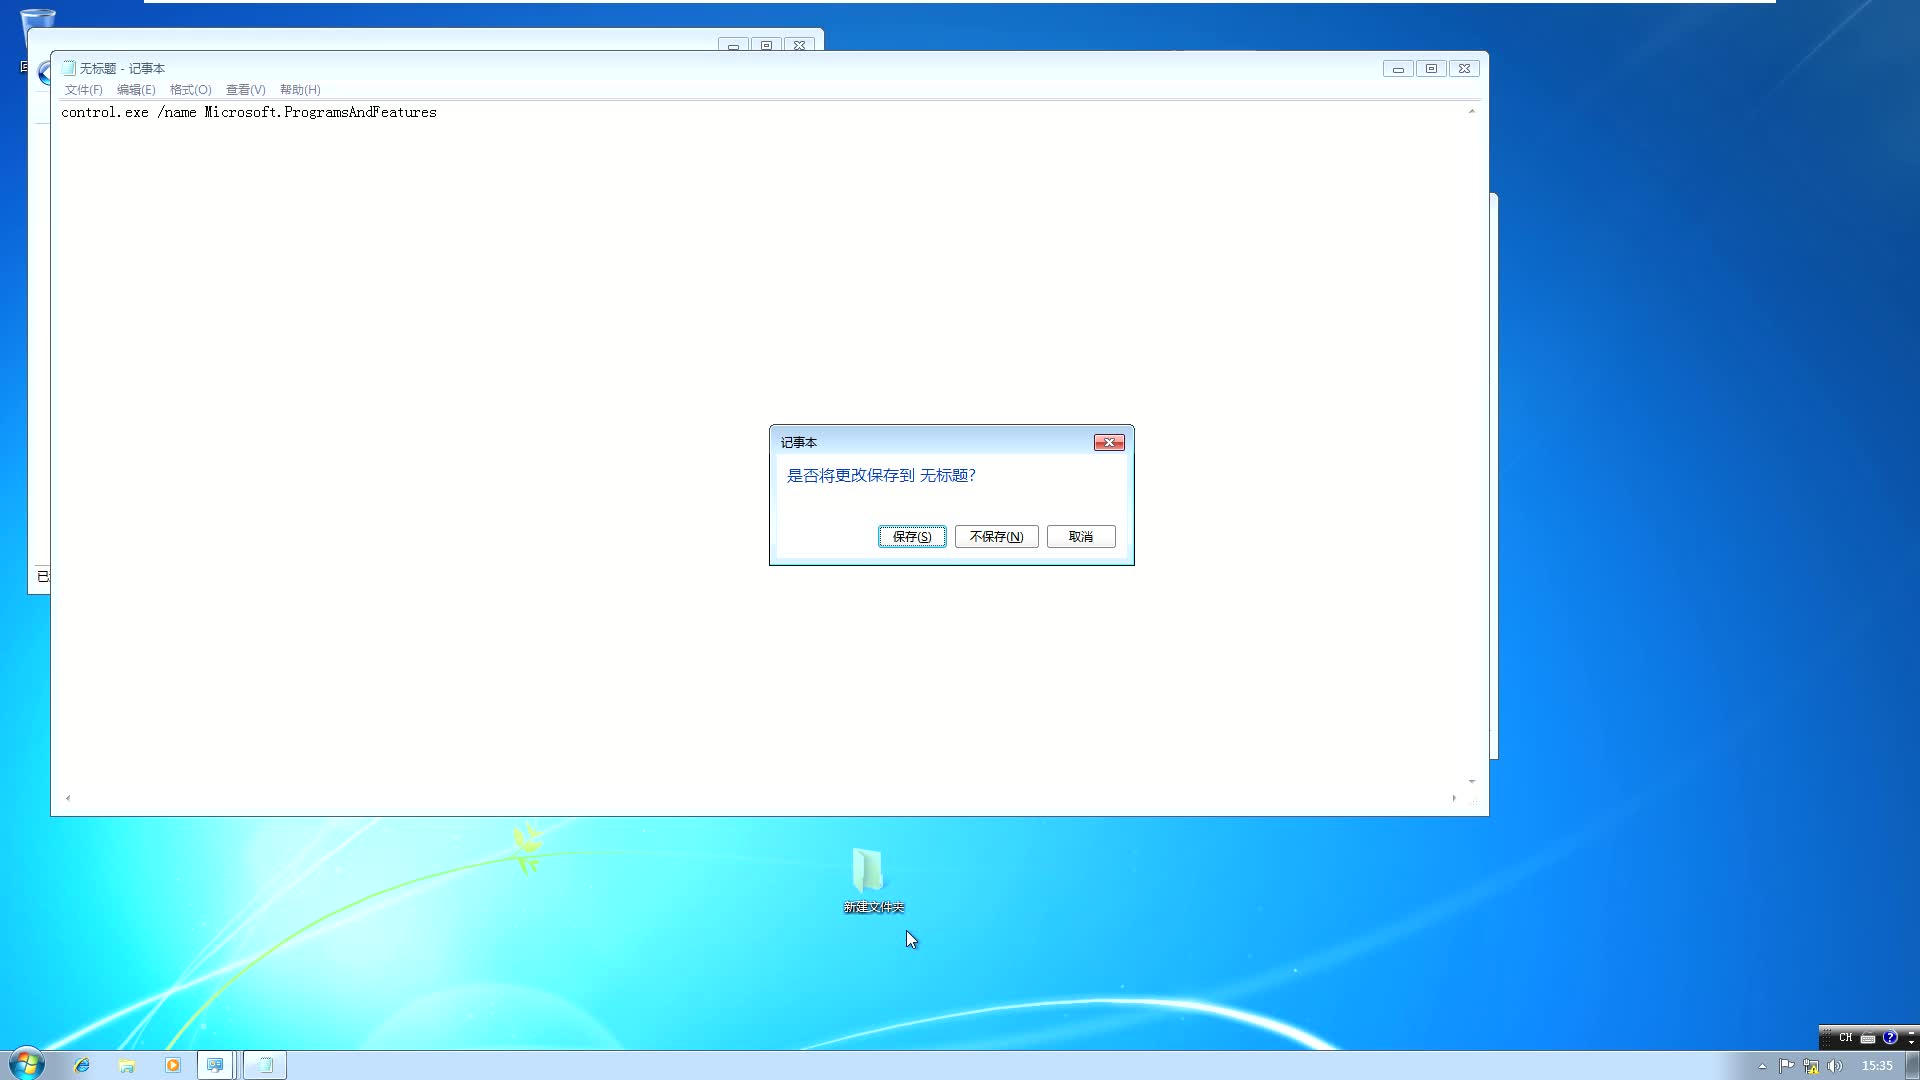Choose 不保存(N) to discard changes
The height and width of the screenshot is (1080, 1920).
tap(996, 537)
